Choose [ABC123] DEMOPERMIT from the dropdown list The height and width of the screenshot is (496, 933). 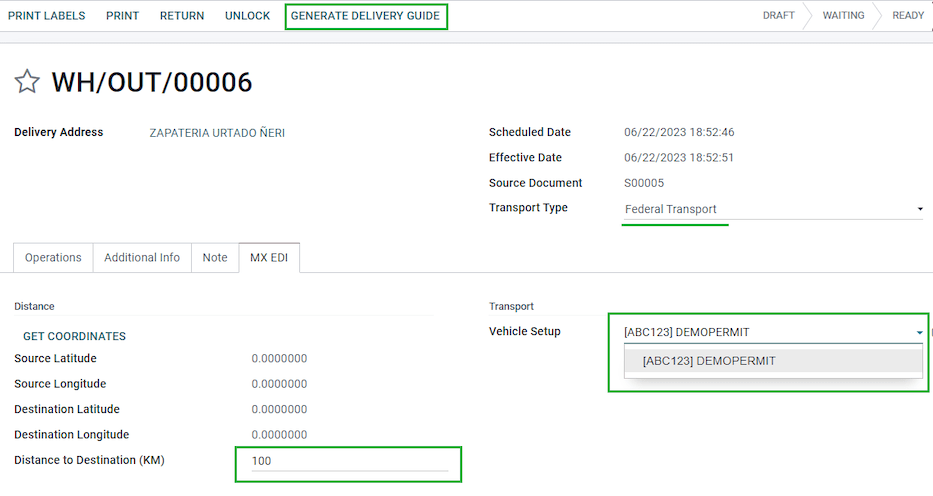pos(709,361)
